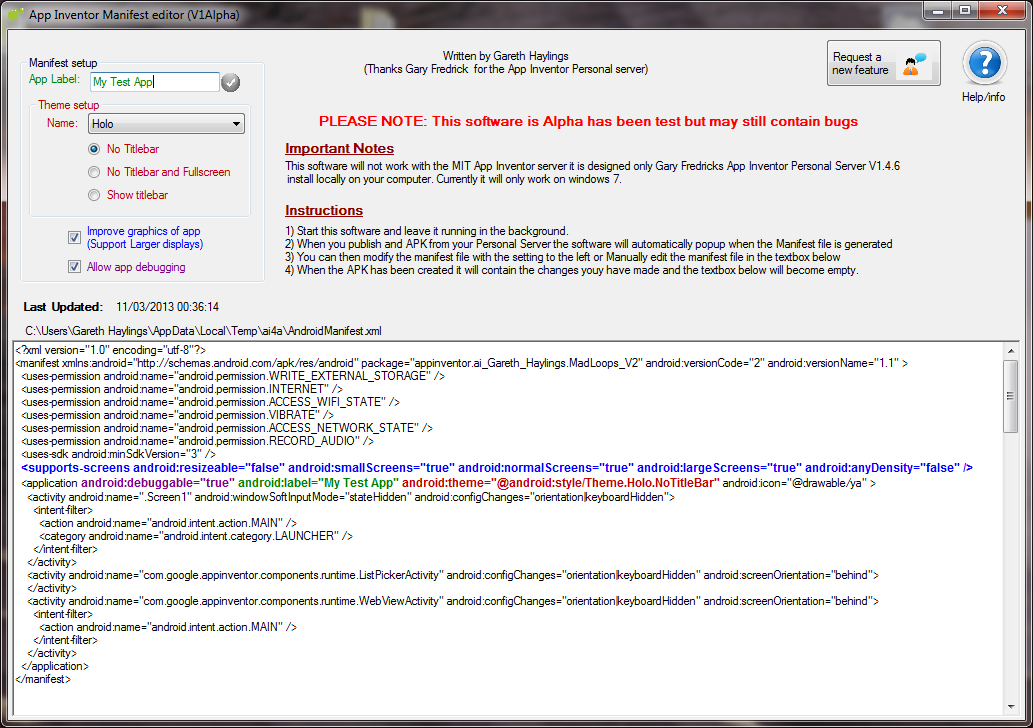Open the Help/info question mark icon
This screenshot has width=1033, height=728.
[984, 63]
